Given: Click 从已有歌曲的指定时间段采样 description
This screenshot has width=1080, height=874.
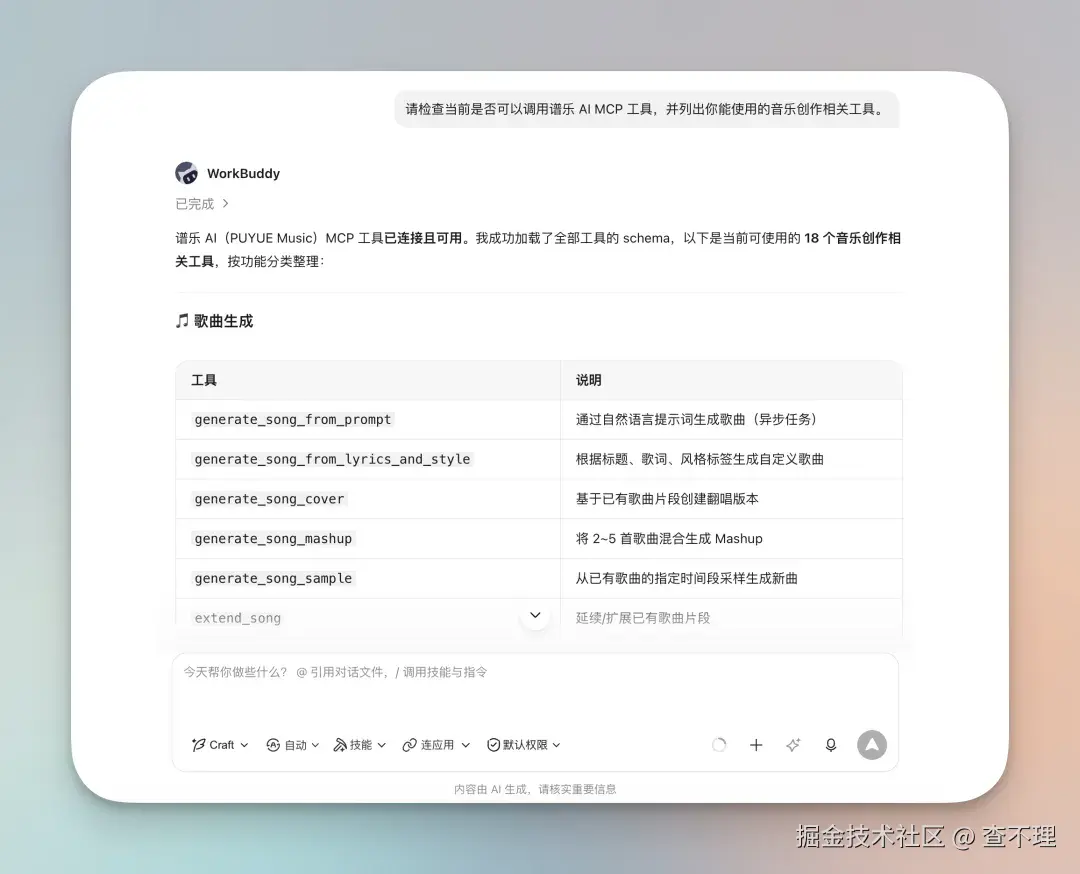Looking at the screenshot, I should click(687, 579).
